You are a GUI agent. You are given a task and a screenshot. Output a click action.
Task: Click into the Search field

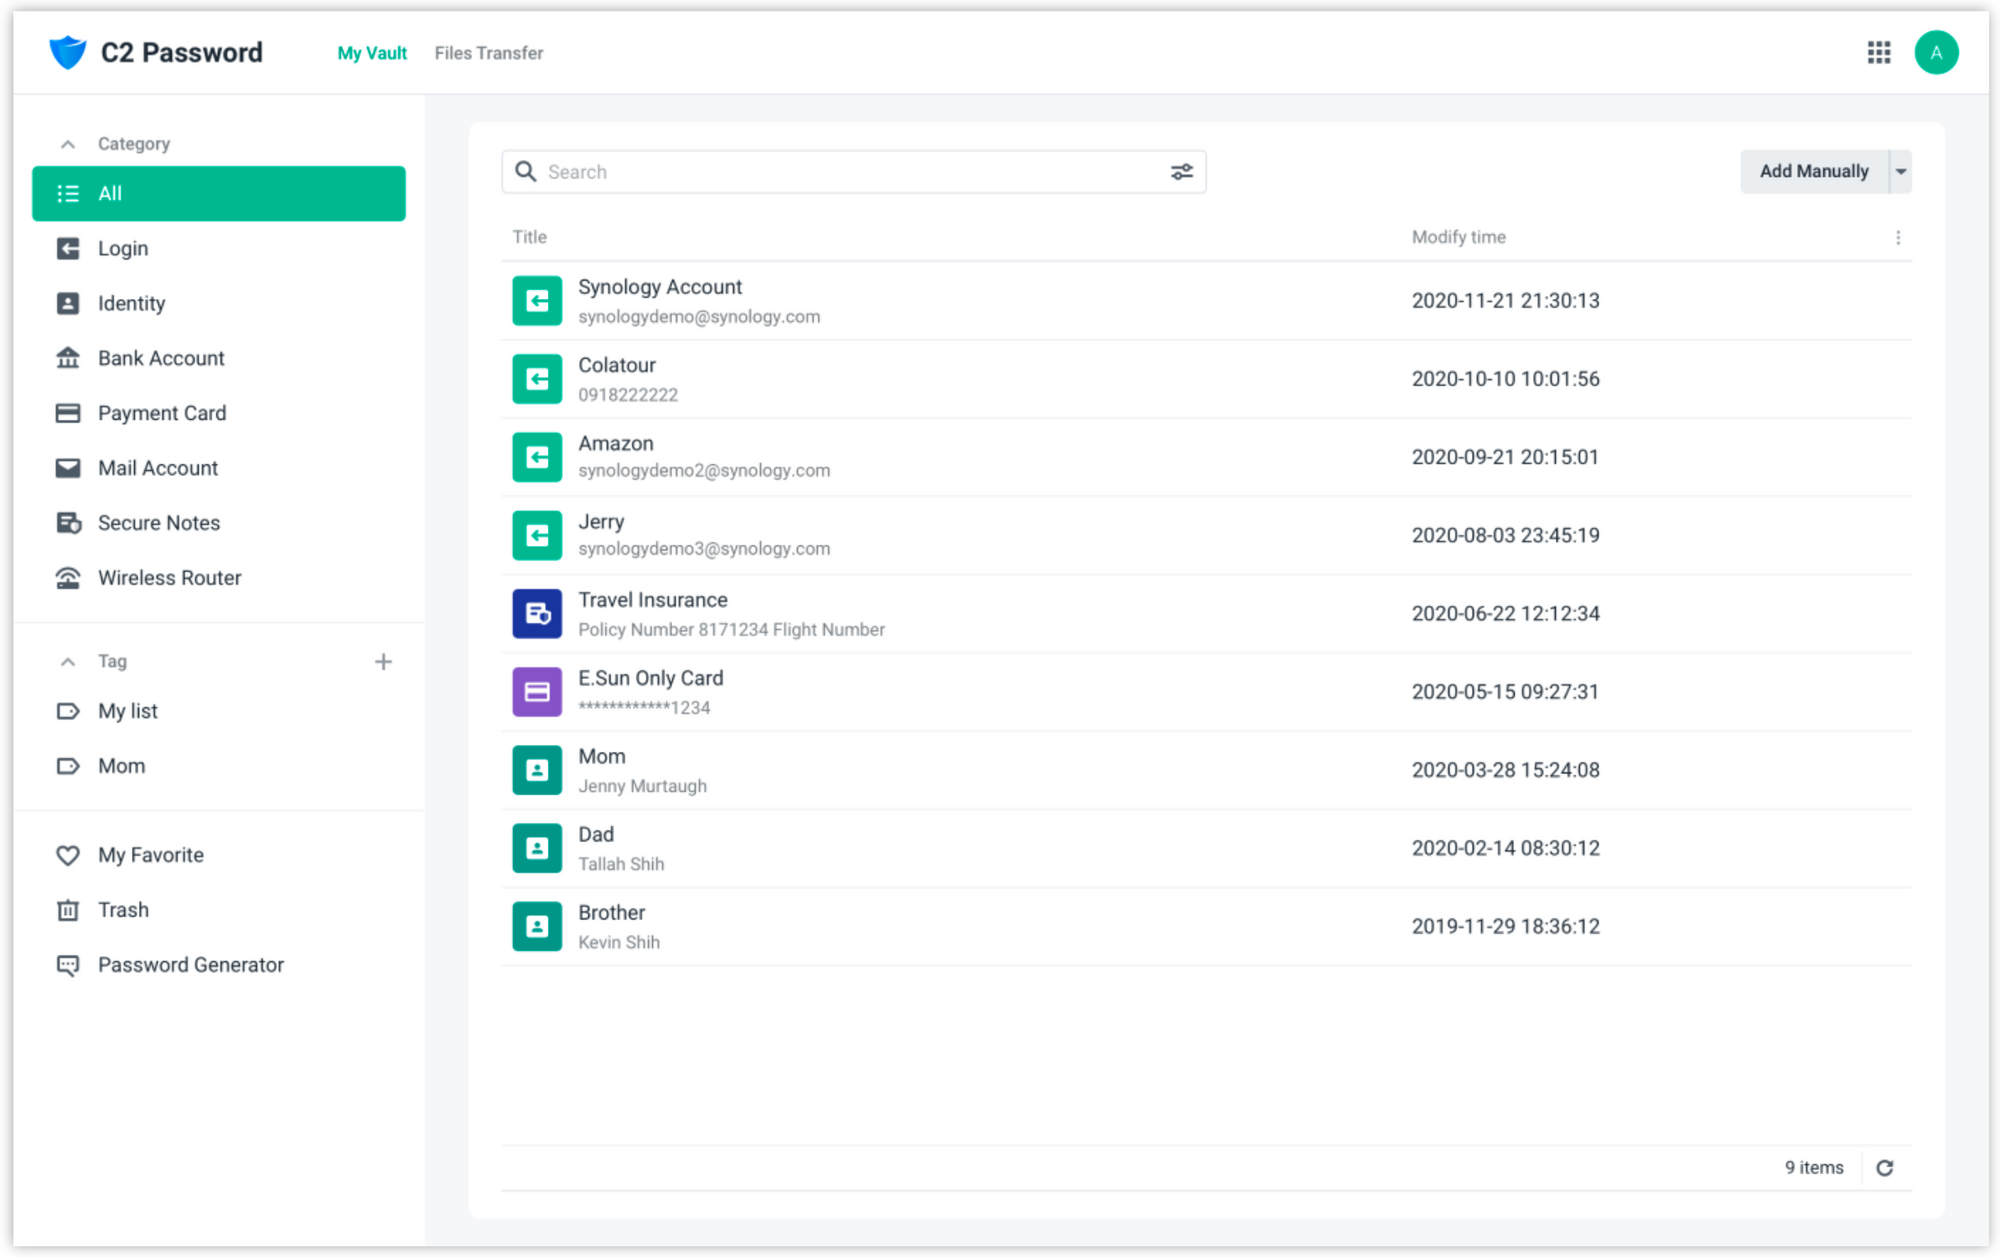854,172
